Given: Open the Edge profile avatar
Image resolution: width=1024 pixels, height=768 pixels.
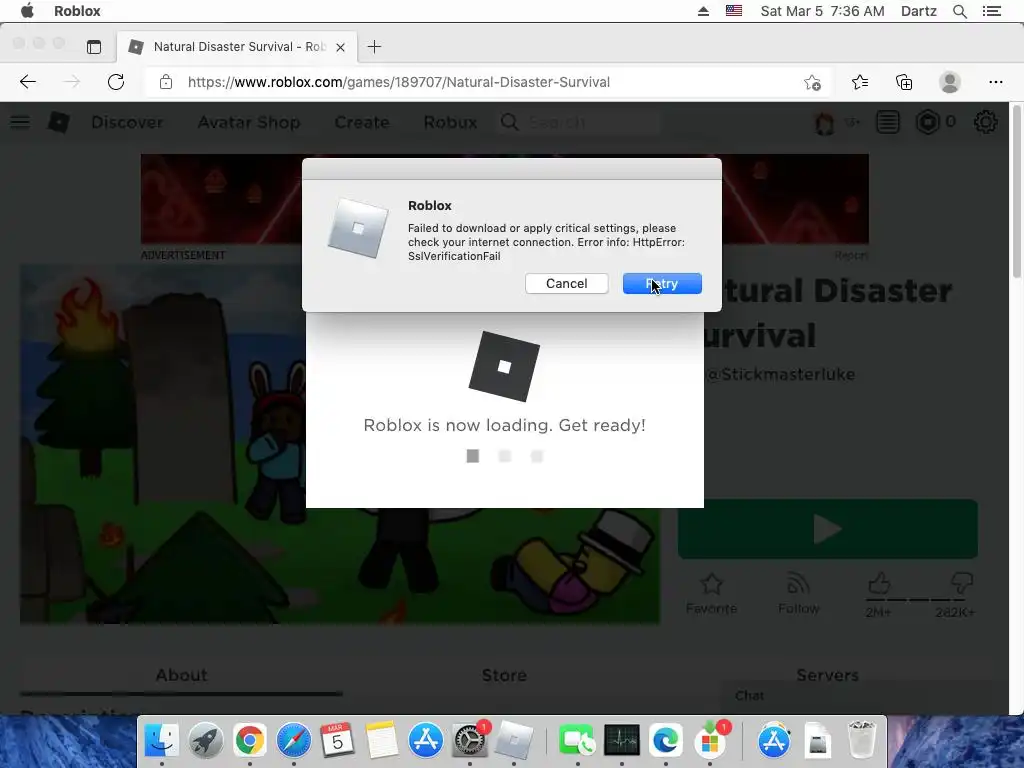Looking at the screenshot, I should point(950,82).
